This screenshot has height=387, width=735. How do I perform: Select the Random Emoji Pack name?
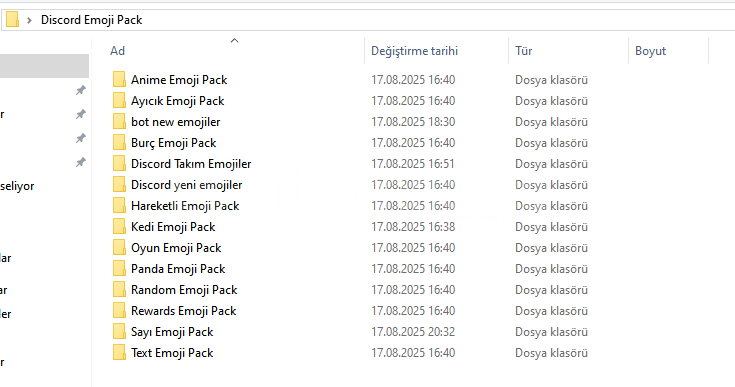[184, 290]
